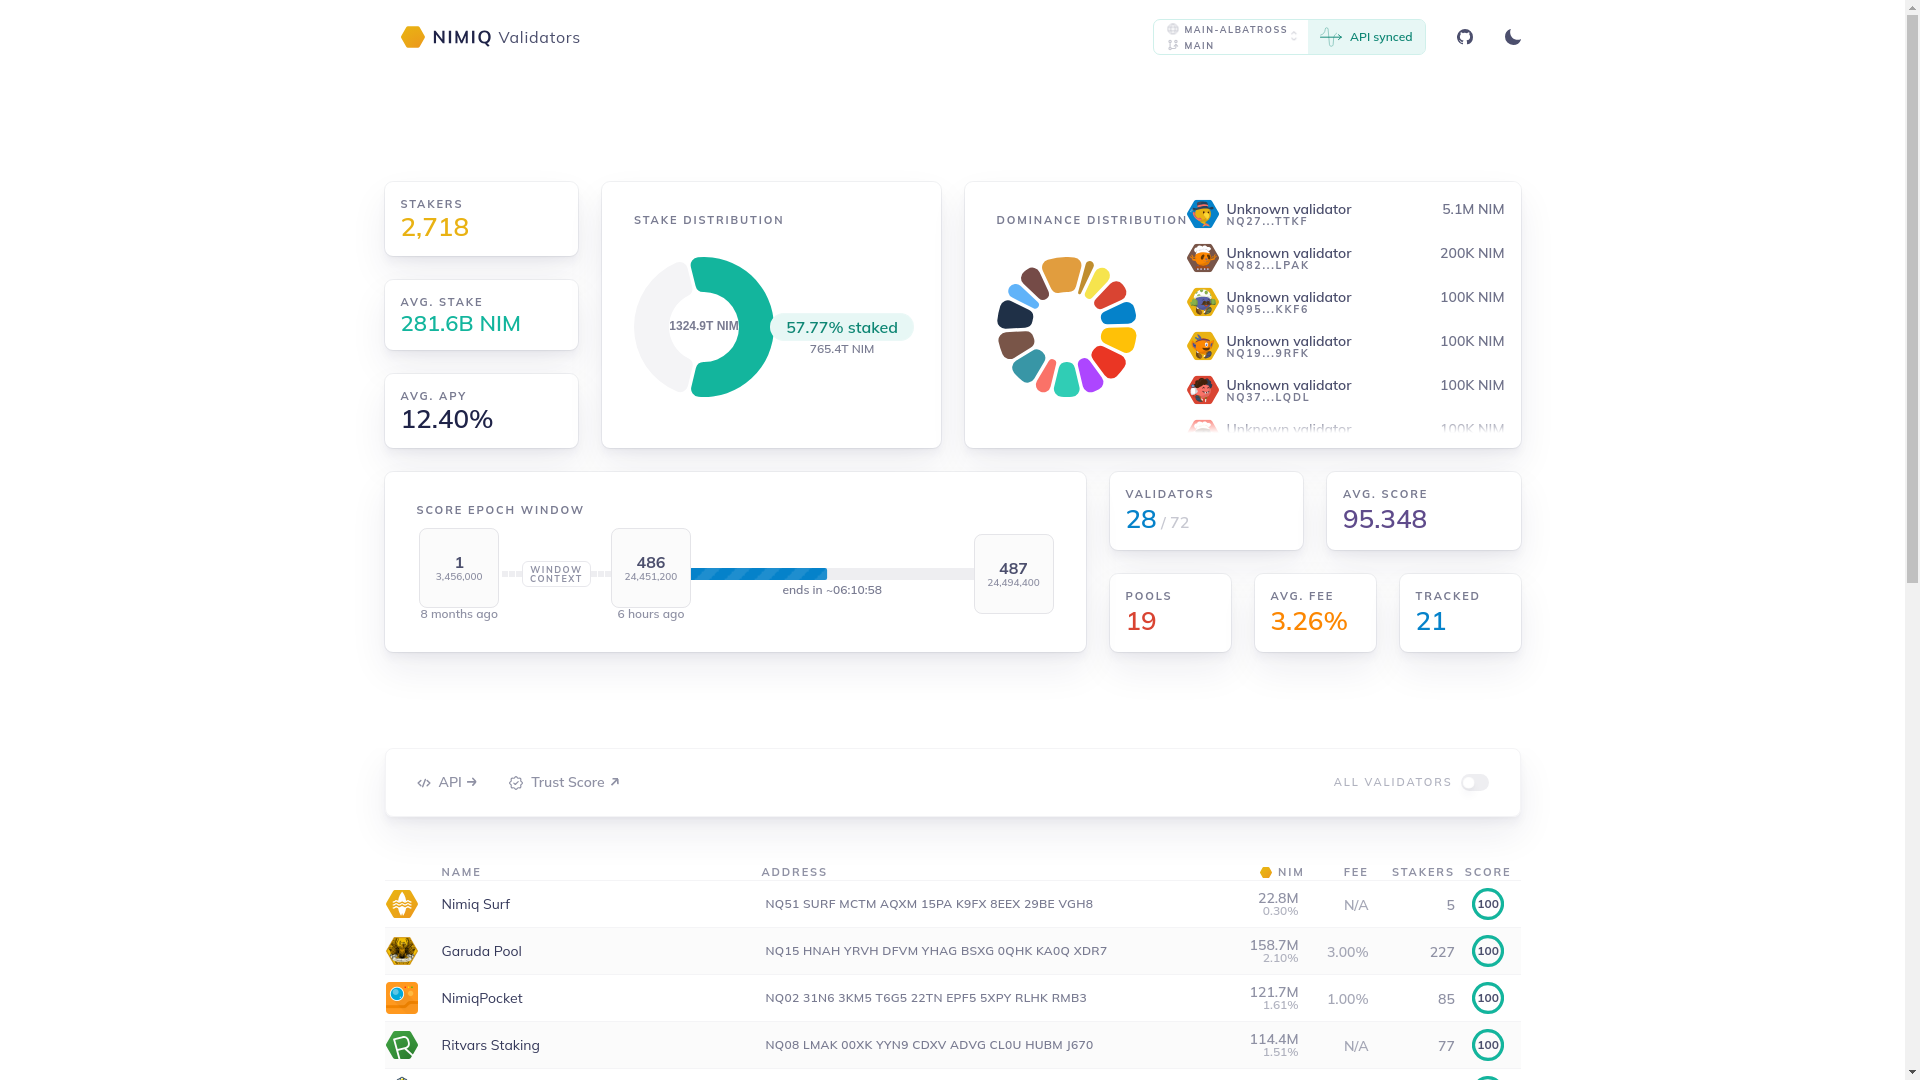Open the Trust Score link

(564, 782)
